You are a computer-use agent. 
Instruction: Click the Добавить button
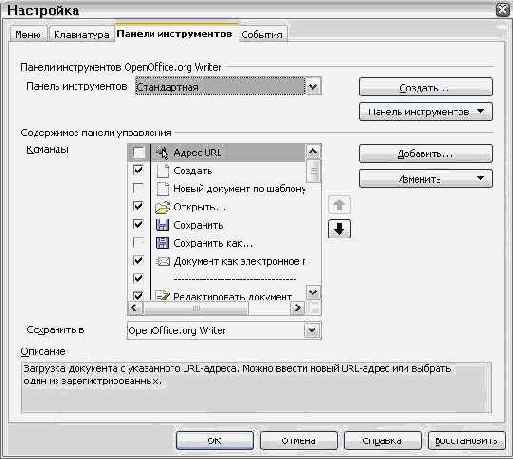pyautogui.click(x=426, y=154)
